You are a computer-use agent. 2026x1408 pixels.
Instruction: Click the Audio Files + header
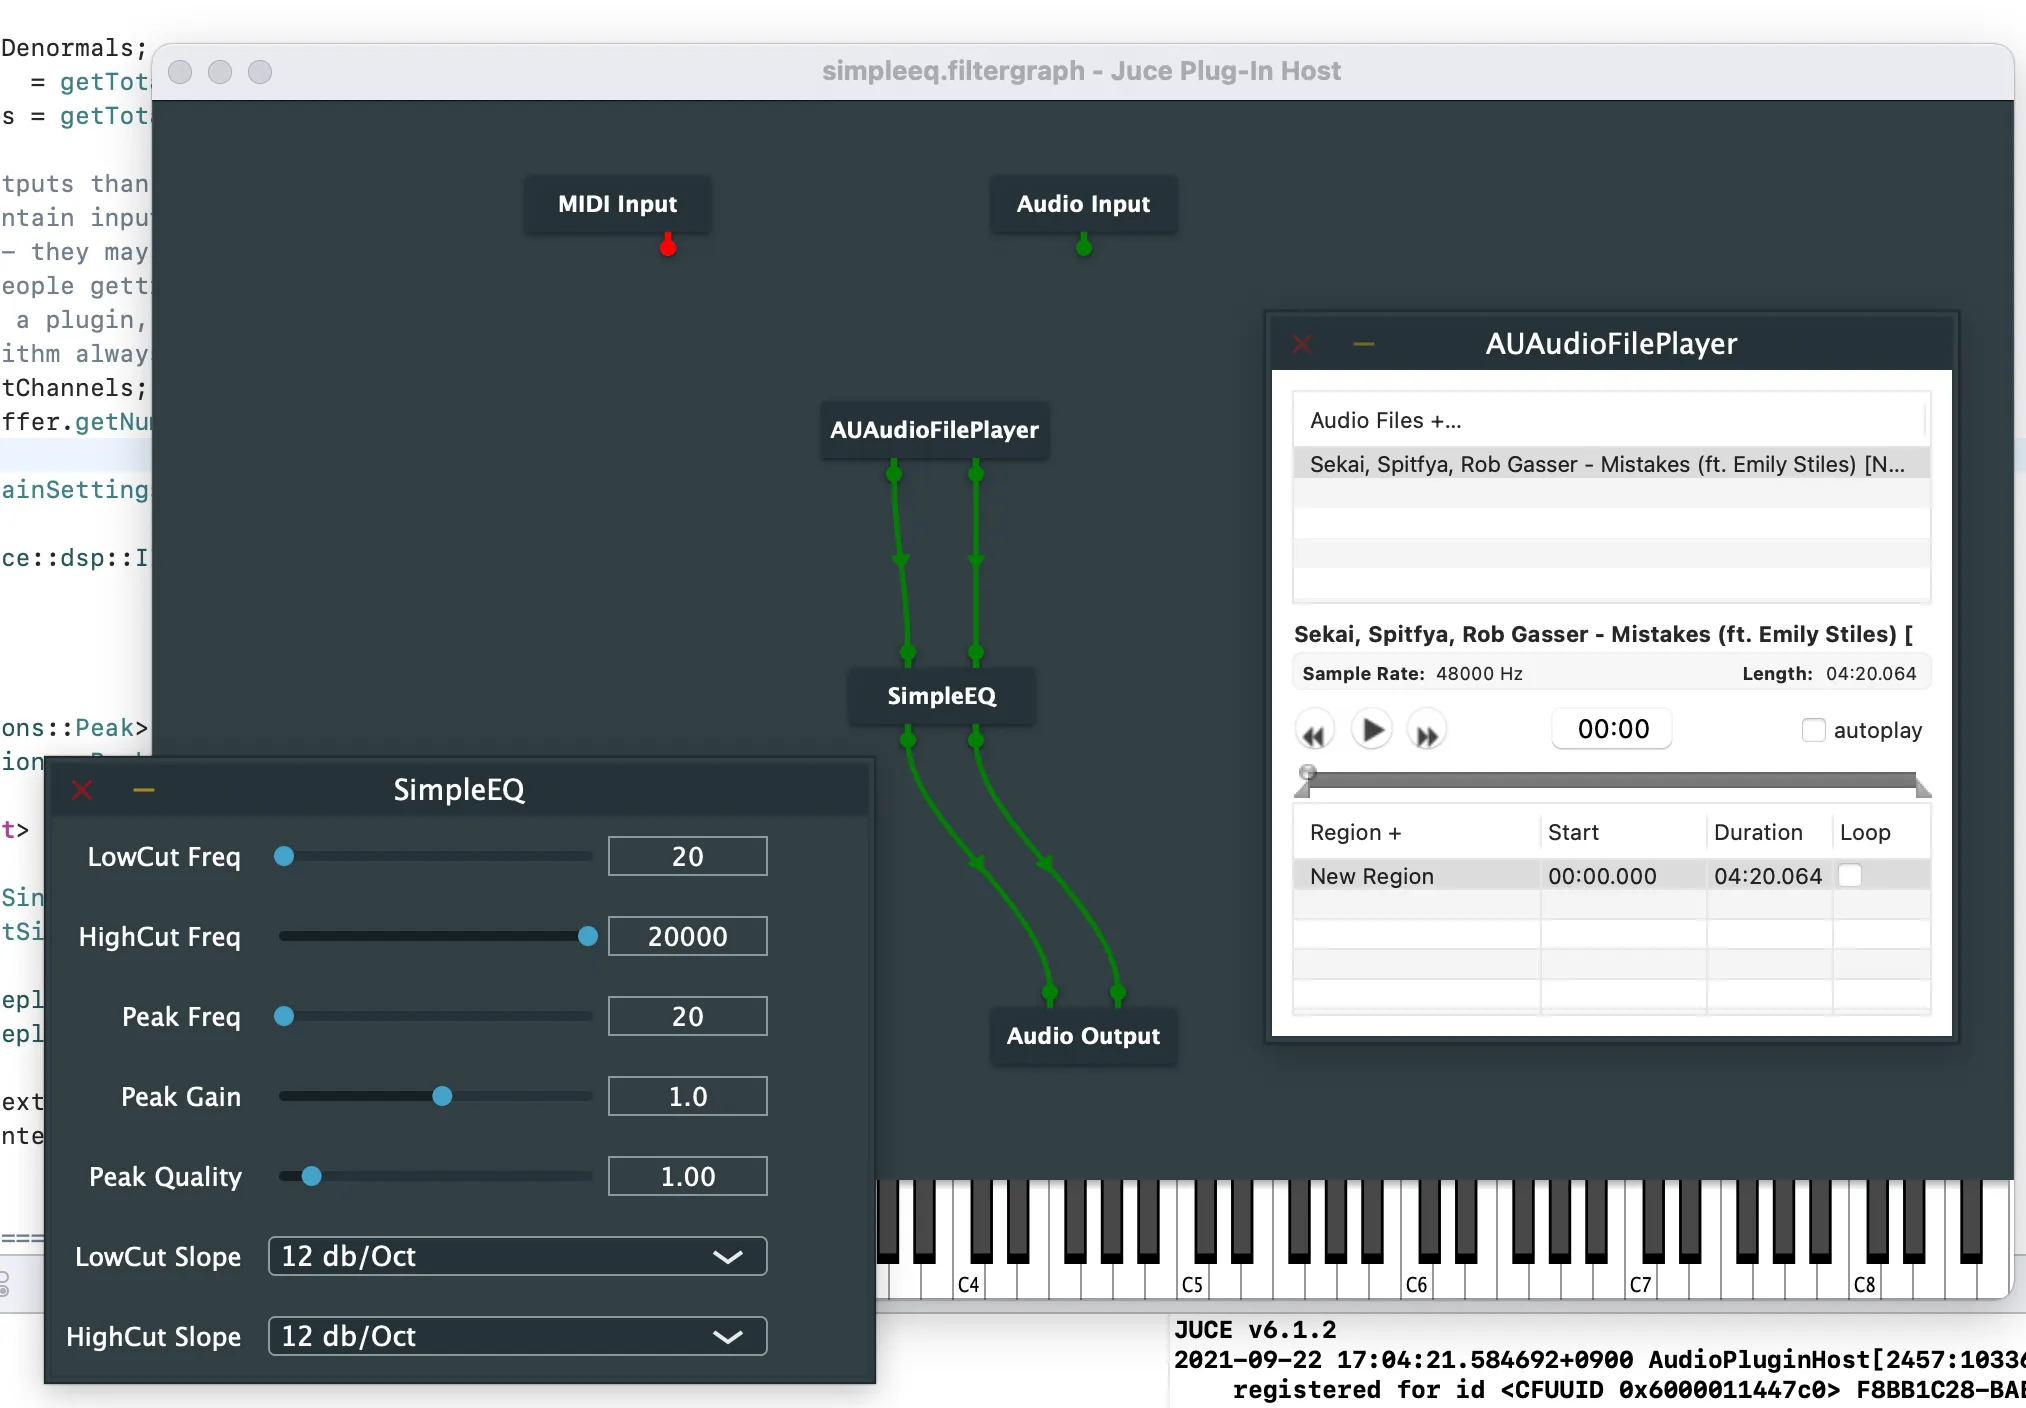tap(1385, 420)
